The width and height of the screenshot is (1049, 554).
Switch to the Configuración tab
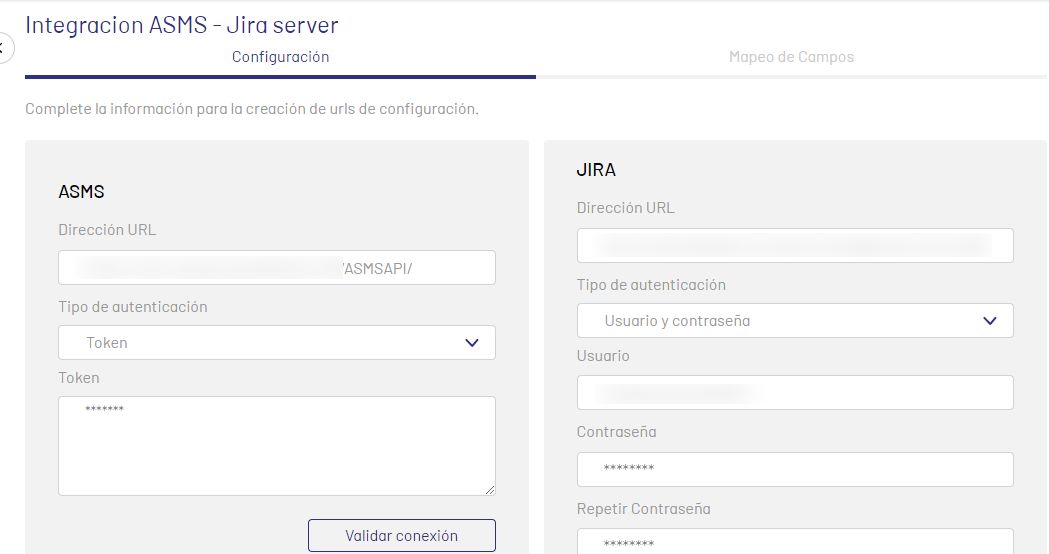click(280, 57)
